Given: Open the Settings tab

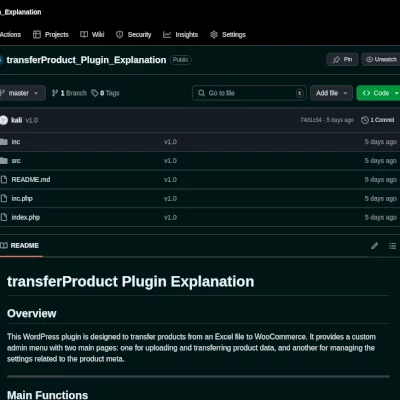Looking at the screenshot, I should point(228,35).
